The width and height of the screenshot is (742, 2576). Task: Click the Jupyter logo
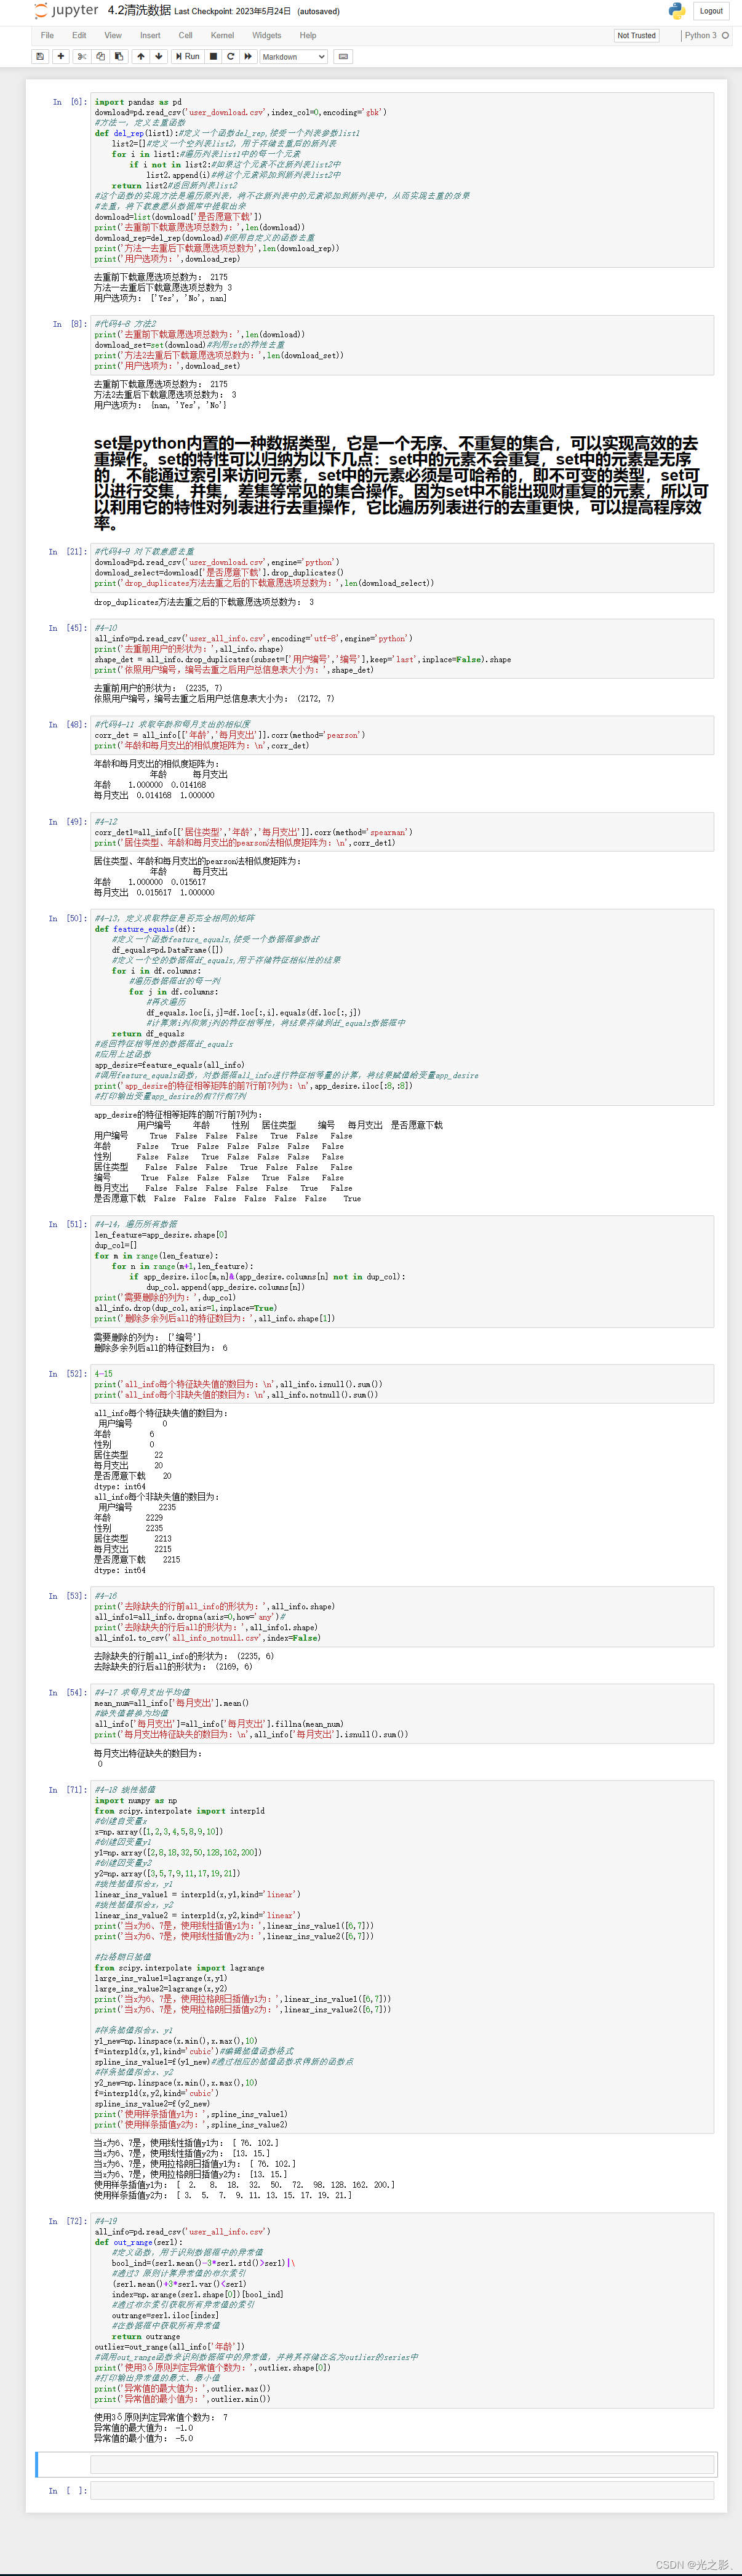point(66,11)
